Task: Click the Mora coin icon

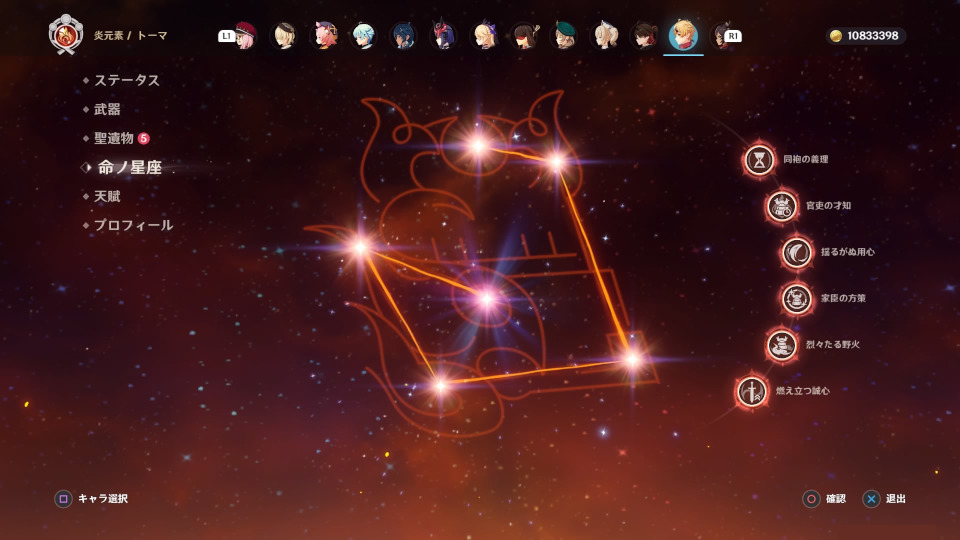Action: (836, 36)
